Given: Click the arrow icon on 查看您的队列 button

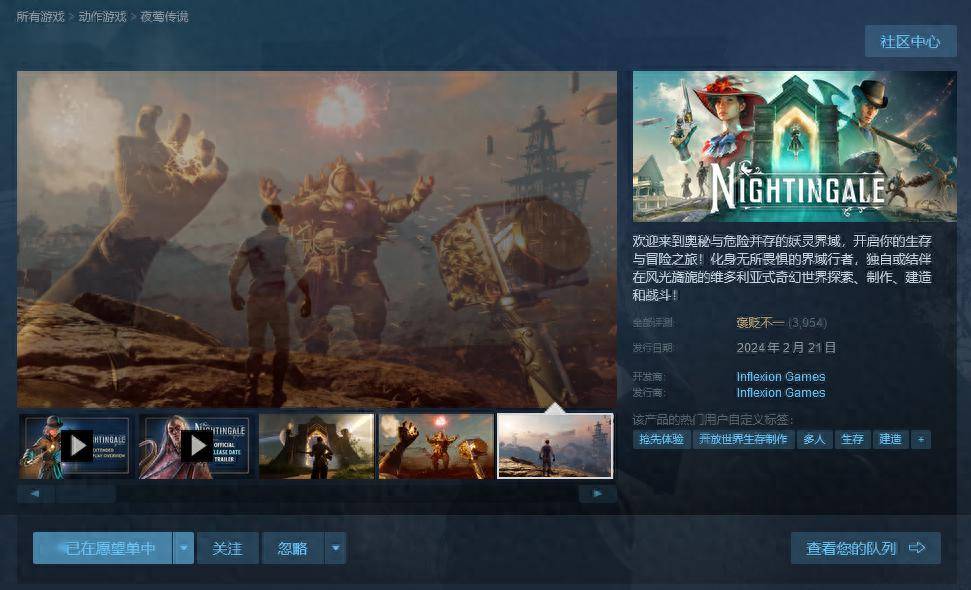Looking at the screenshot, I should 917,548.
